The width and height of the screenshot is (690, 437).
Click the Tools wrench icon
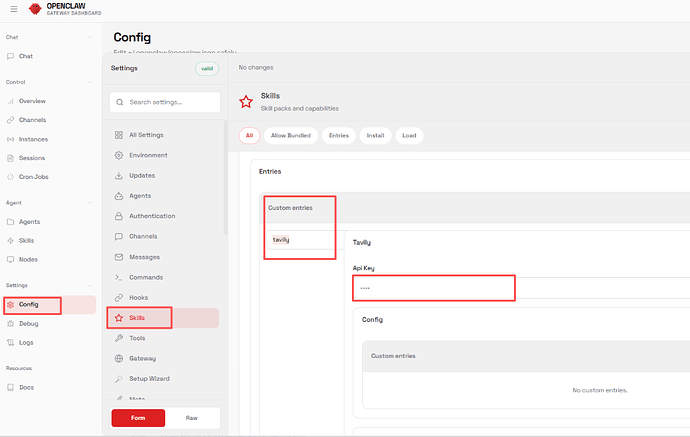[119, 338]
